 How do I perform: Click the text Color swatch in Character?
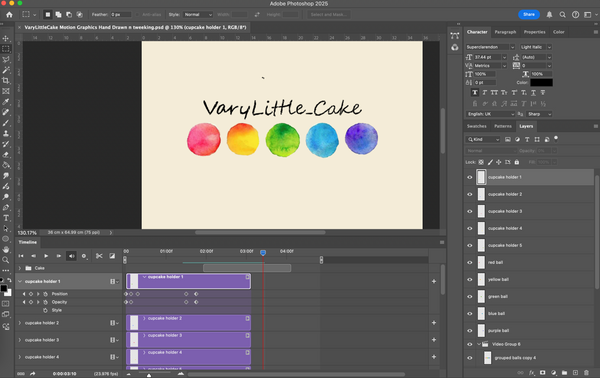point(541,83)
